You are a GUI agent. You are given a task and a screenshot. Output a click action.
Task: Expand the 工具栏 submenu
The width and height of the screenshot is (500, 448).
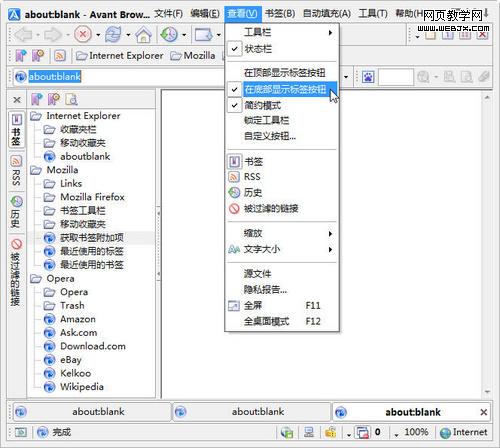[282, 32]
